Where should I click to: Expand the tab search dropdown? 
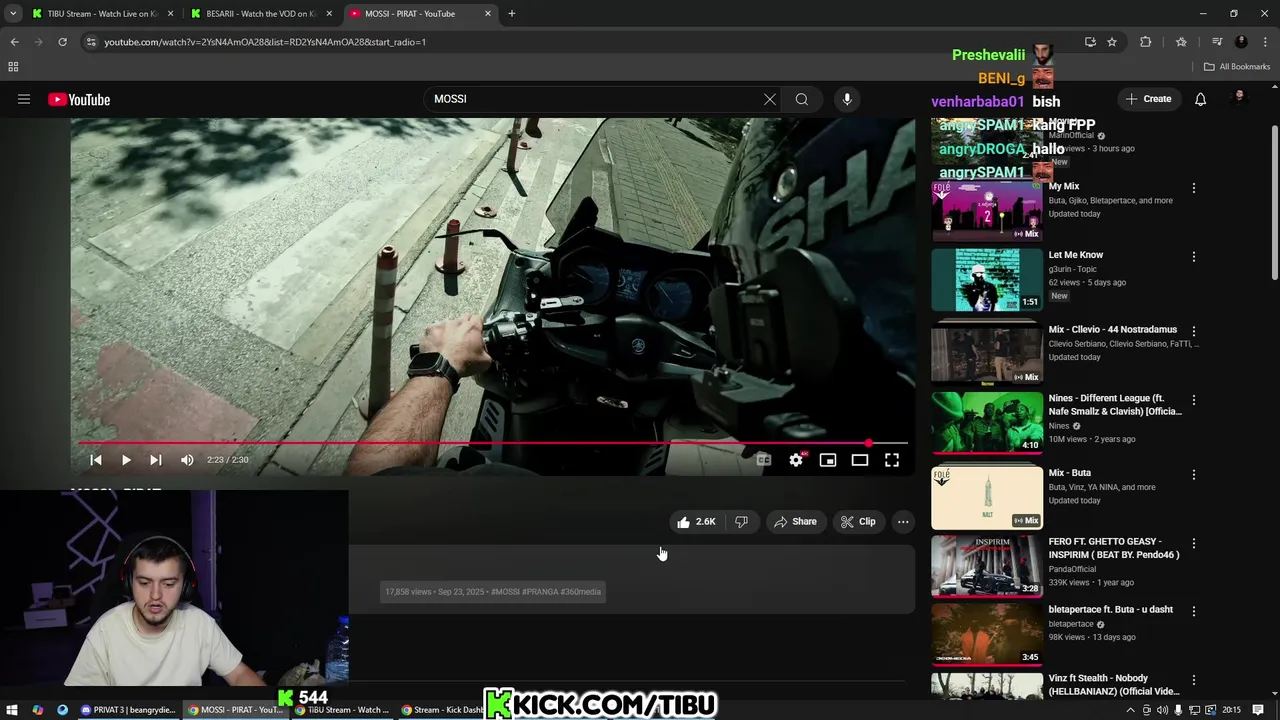13,14
